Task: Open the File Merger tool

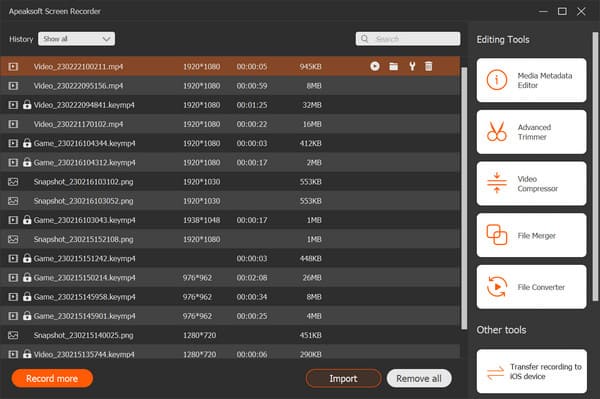Action: (531, 235)
